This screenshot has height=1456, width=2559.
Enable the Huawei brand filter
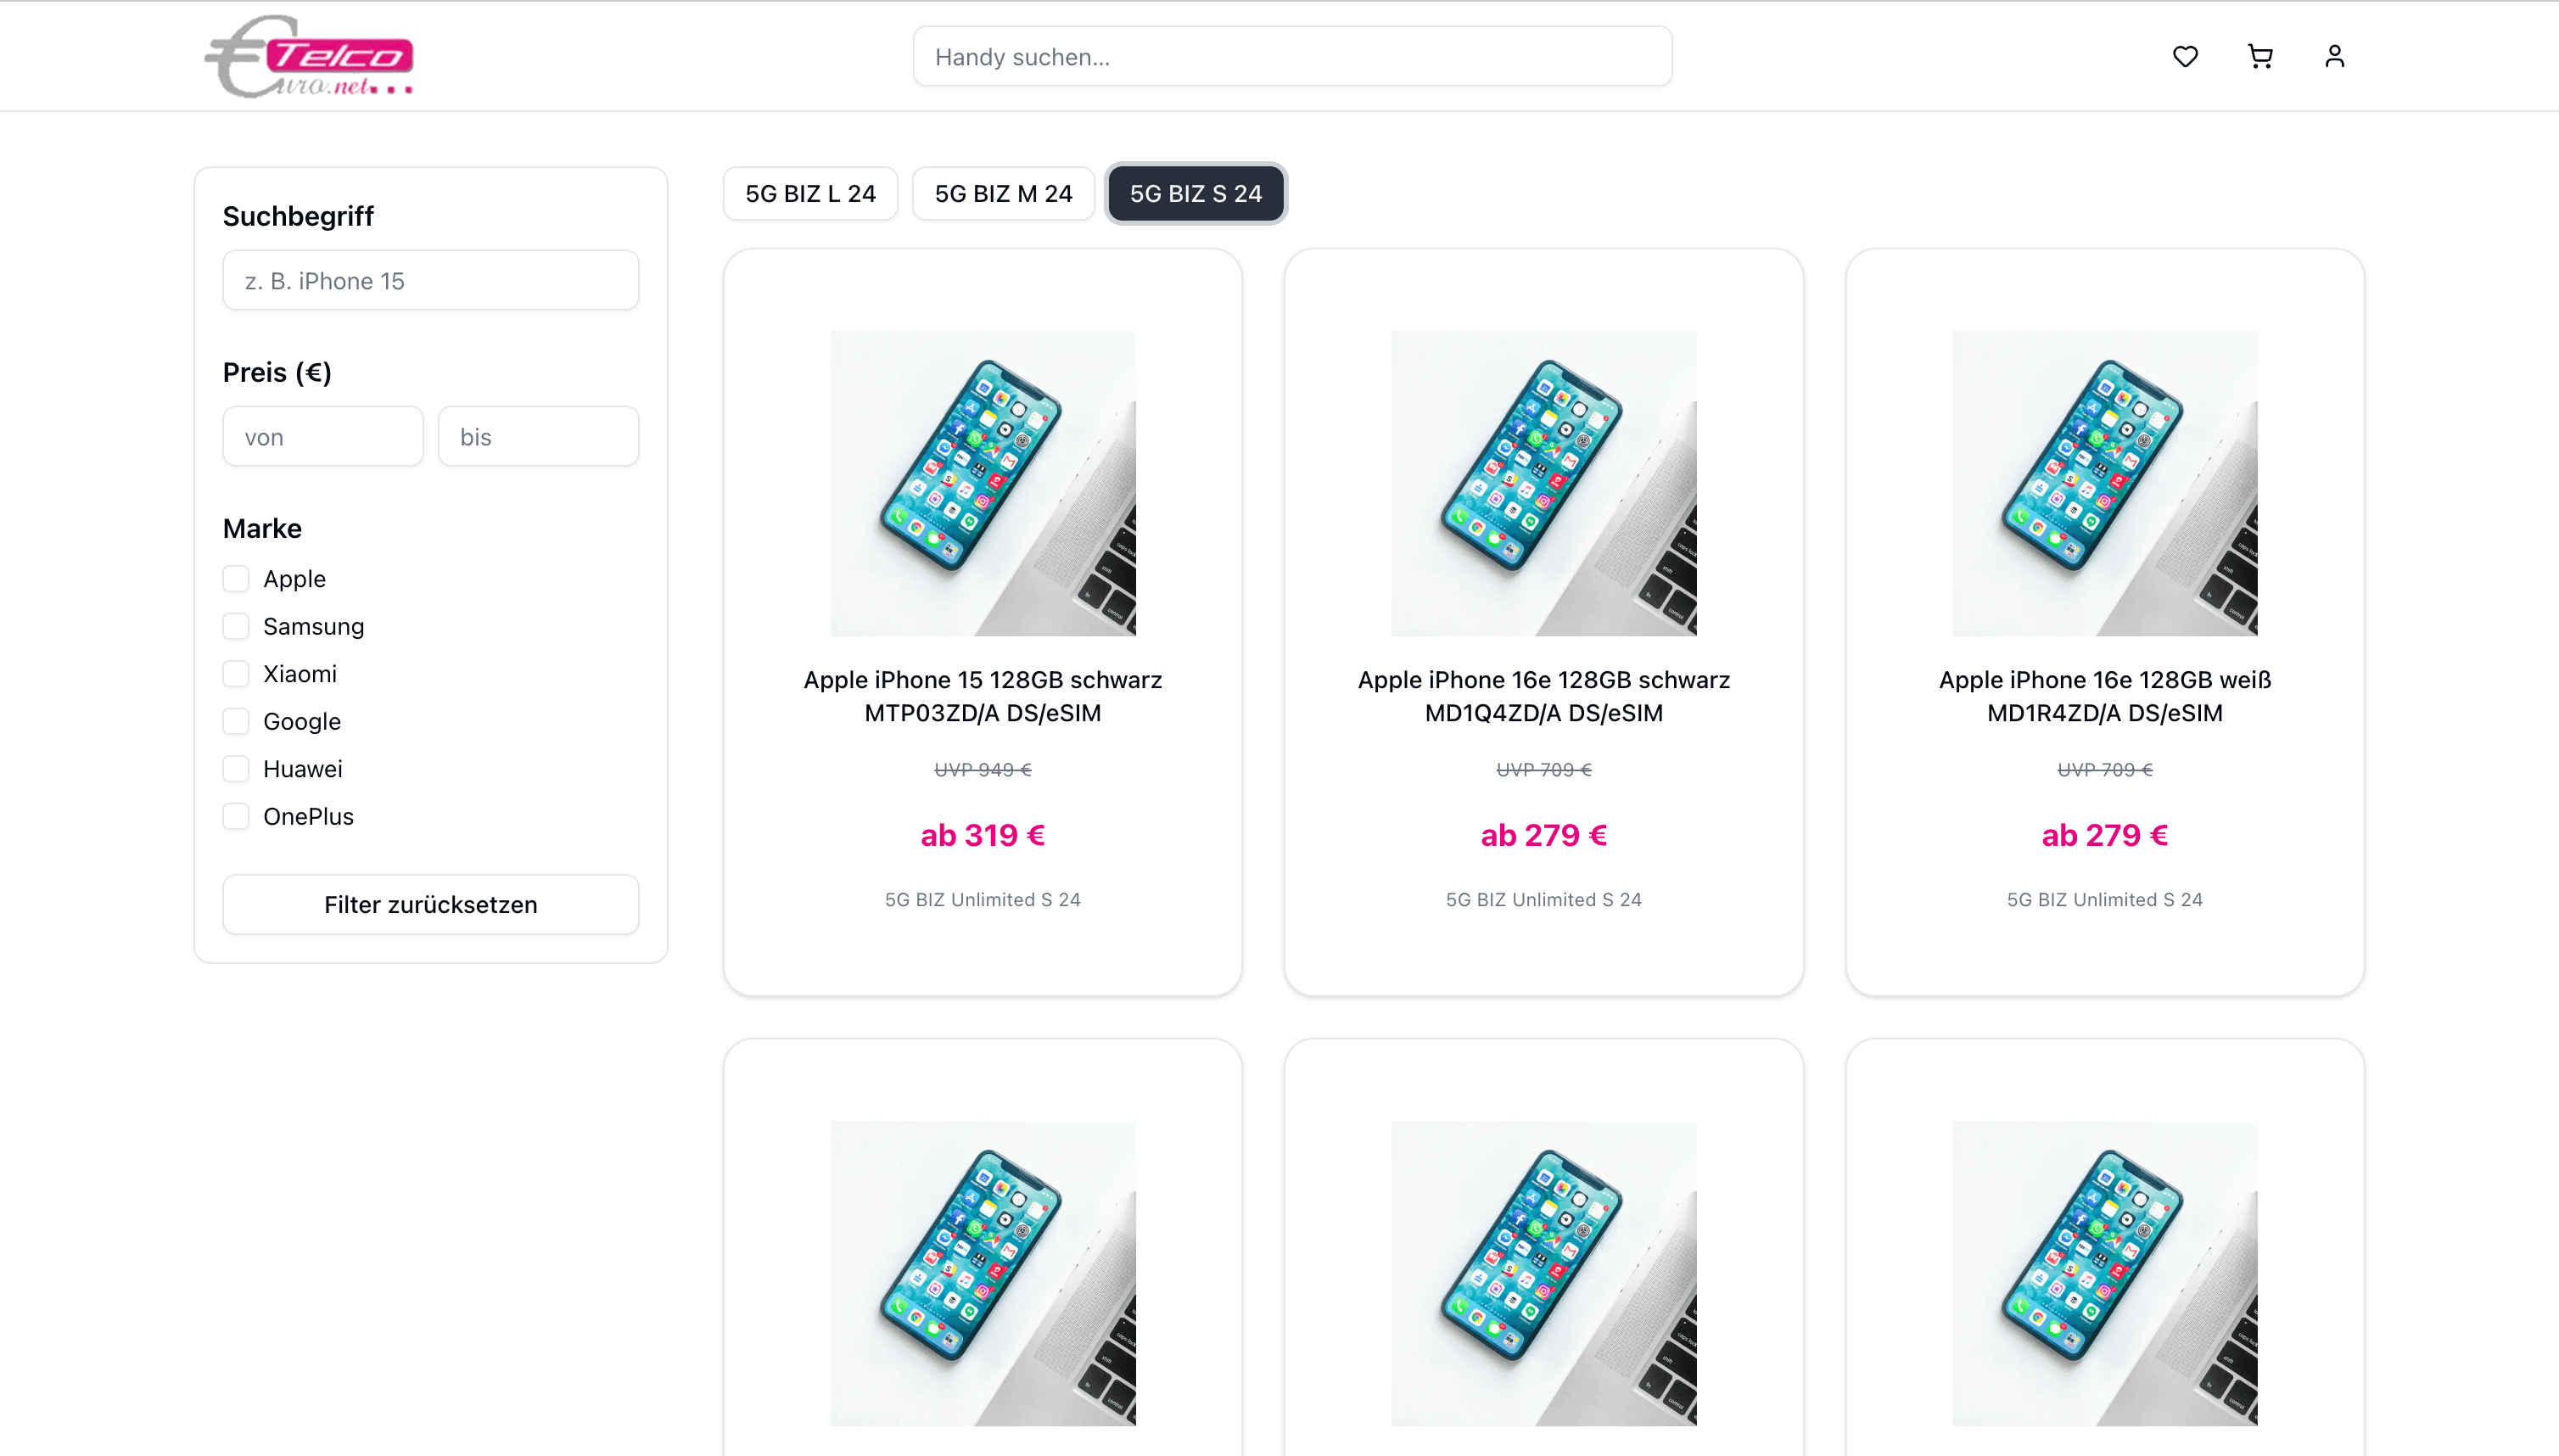pos(236,768)
